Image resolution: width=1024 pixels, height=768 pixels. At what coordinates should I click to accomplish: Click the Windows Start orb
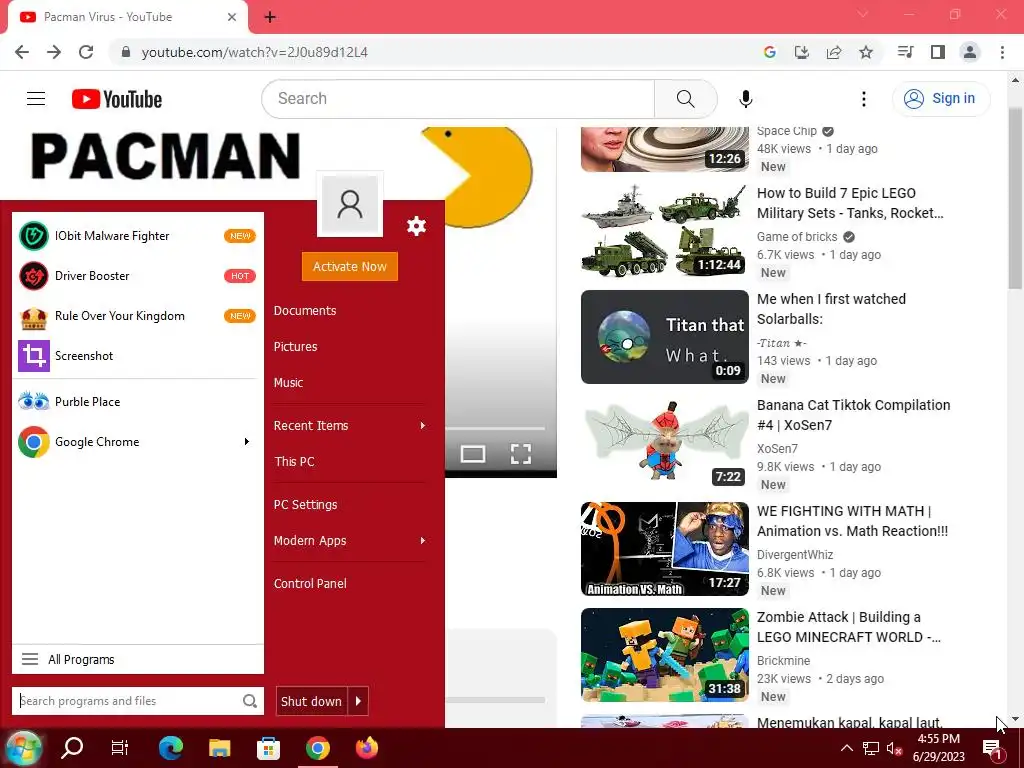pyautogui.click(x=24, y=748)
